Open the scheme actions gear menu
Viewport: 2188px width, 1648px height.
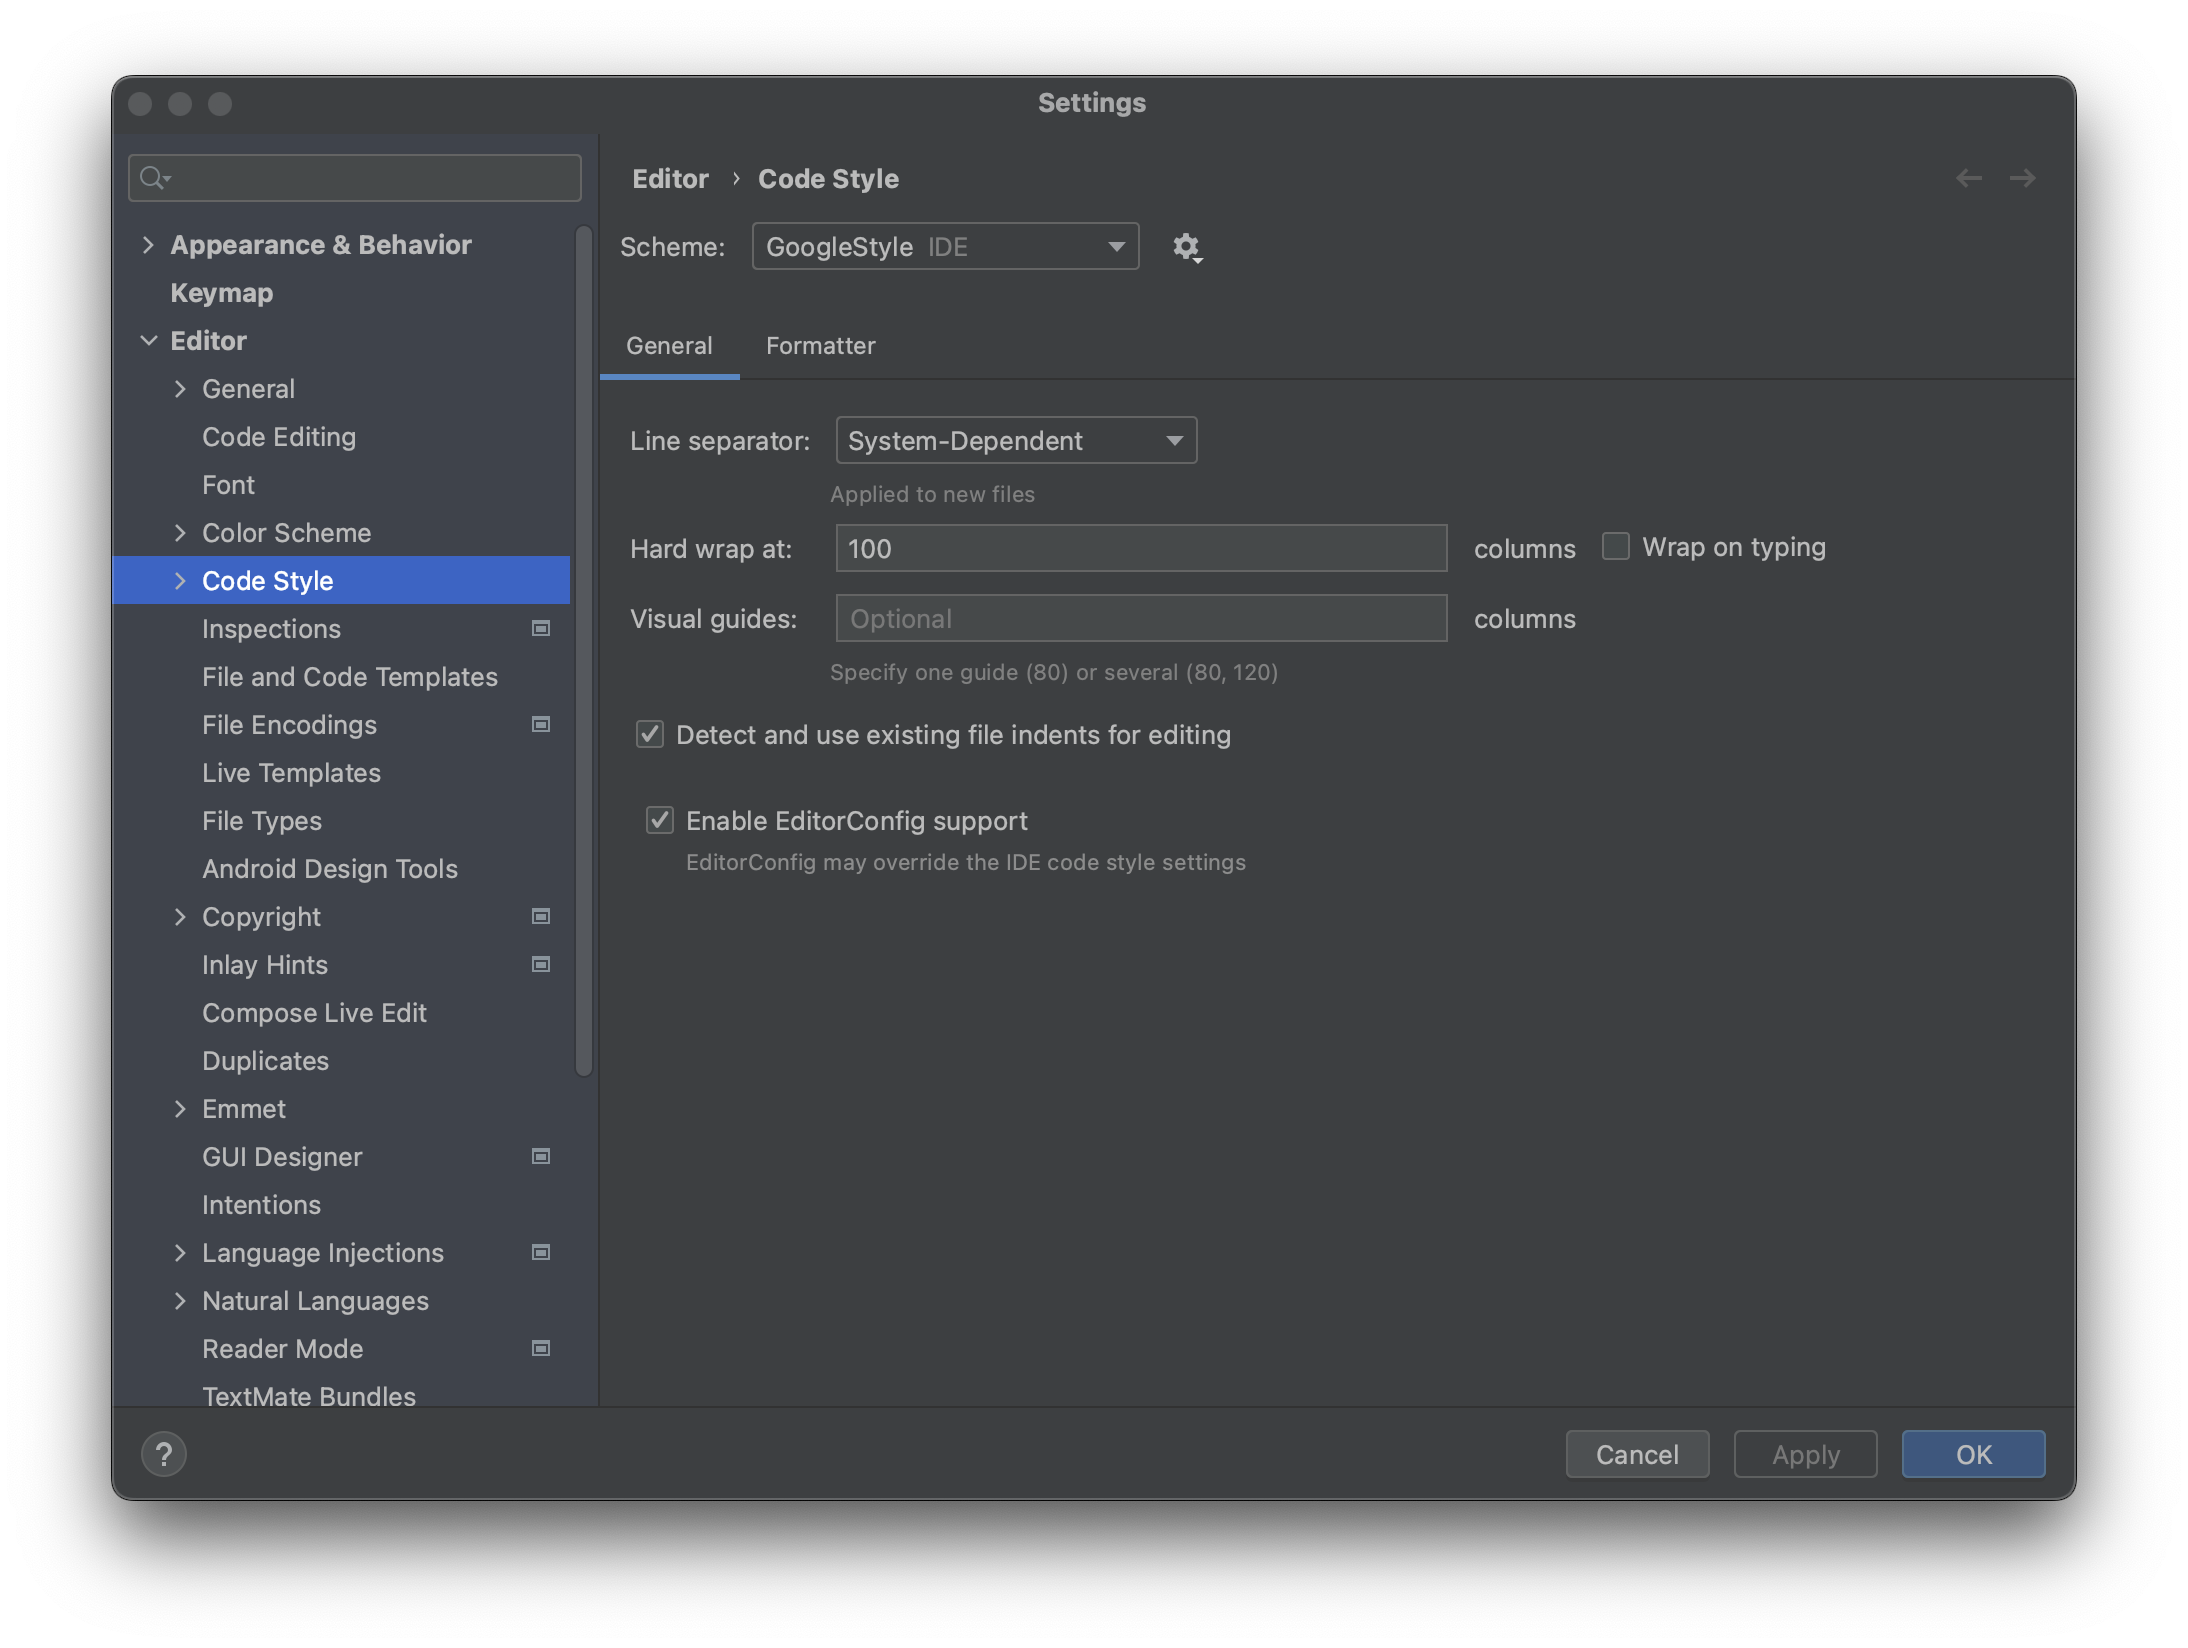pos(1186,247)
